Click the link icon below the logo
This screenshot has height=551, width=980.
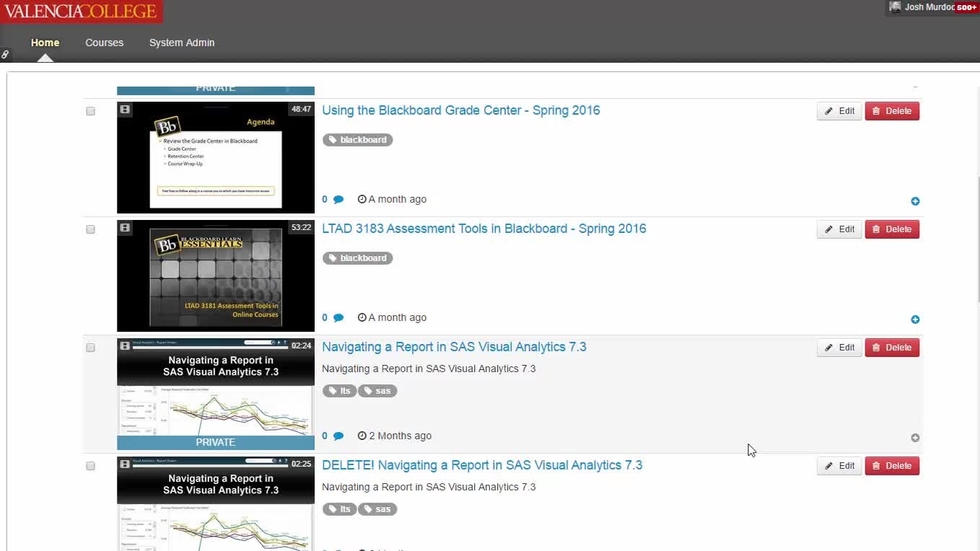point(5,55)
